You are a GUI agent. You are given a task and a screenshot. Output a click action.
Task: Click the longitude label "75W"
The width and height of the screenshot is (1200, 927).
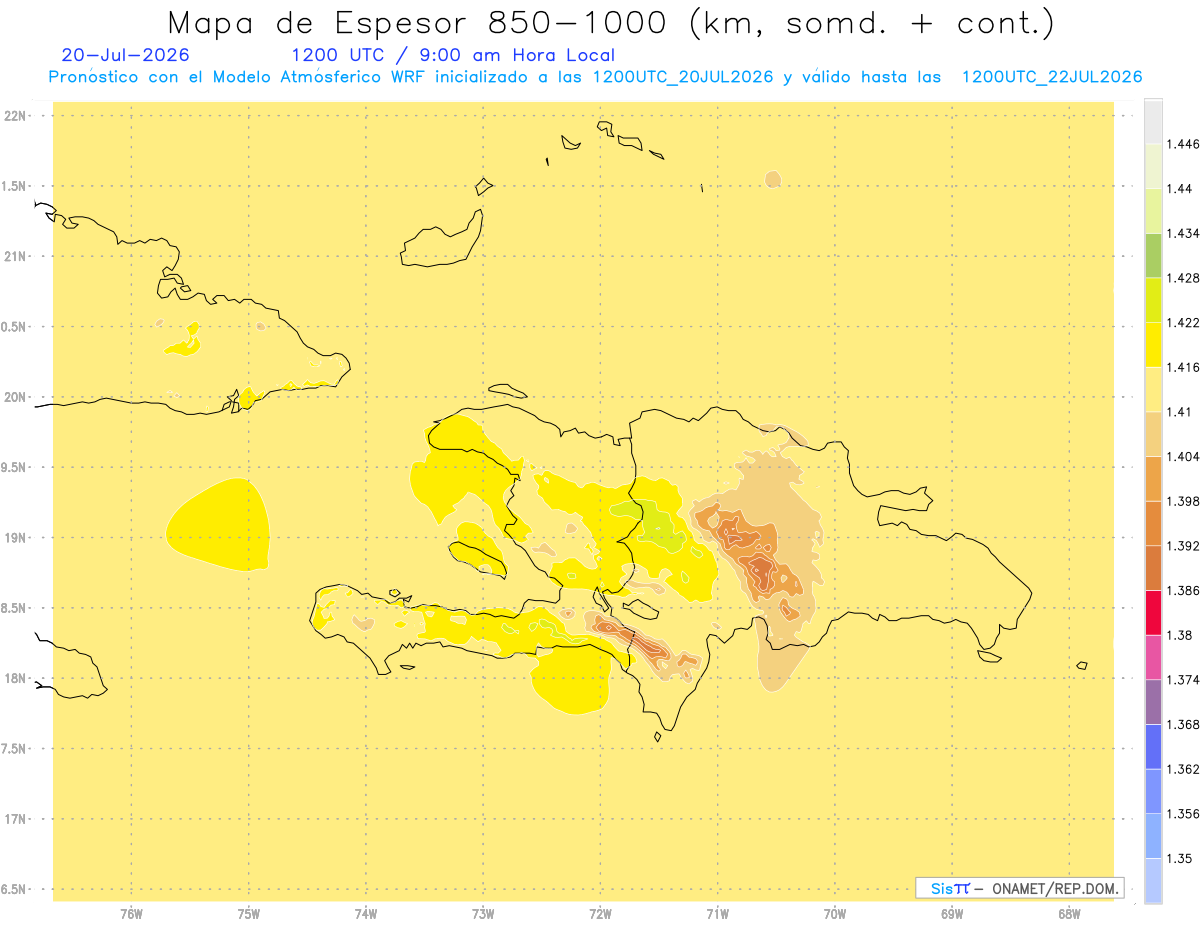248,913
